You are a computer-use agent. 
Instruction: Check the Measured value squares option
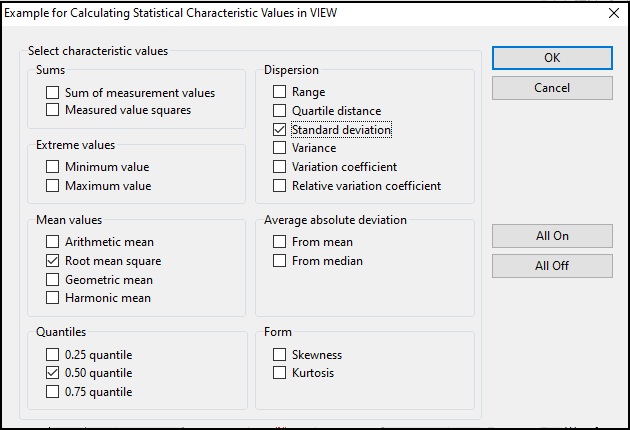coord(53,110)
